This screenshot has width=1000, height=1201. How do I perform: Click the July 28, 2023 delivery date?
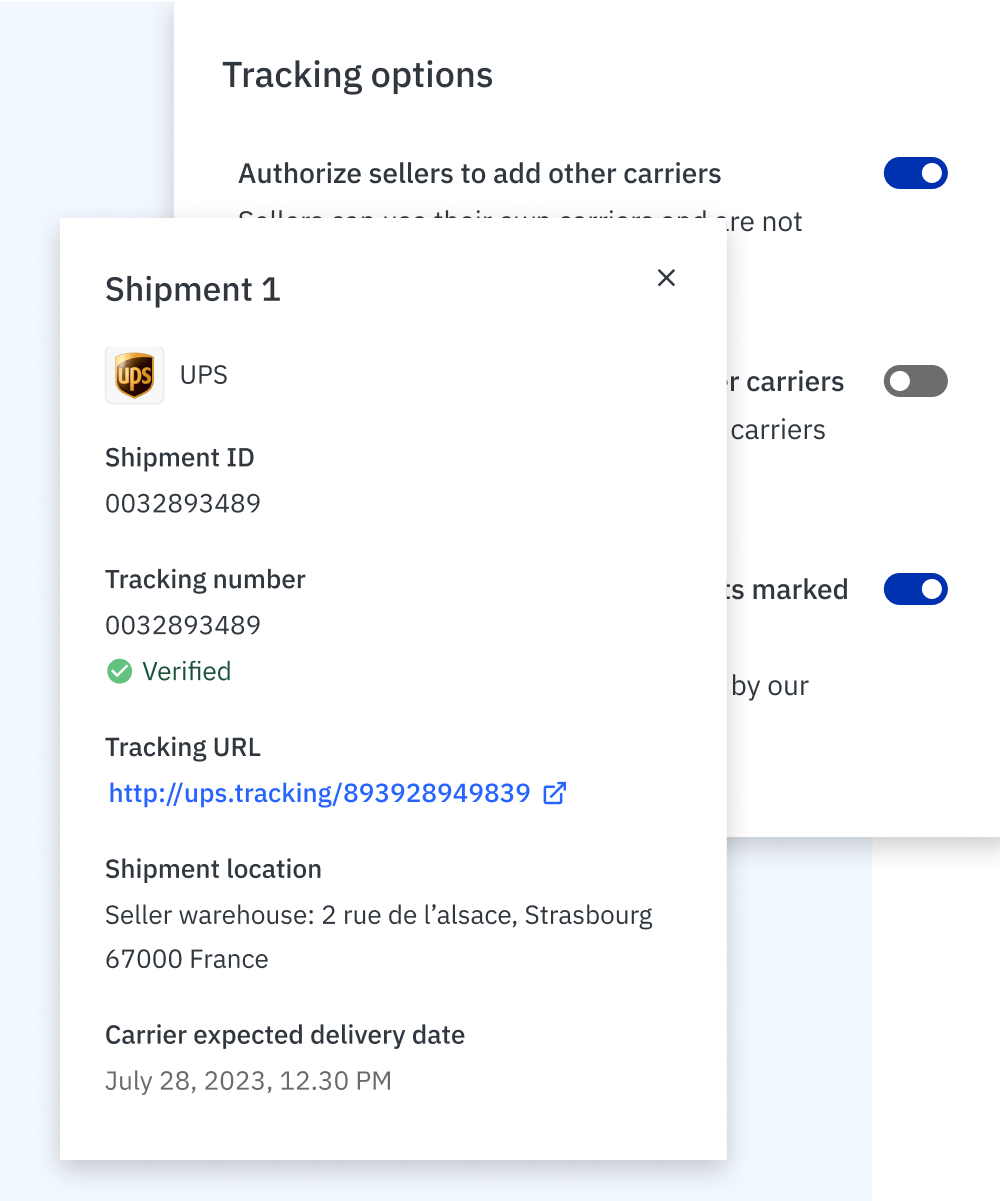coord(248,1081)
